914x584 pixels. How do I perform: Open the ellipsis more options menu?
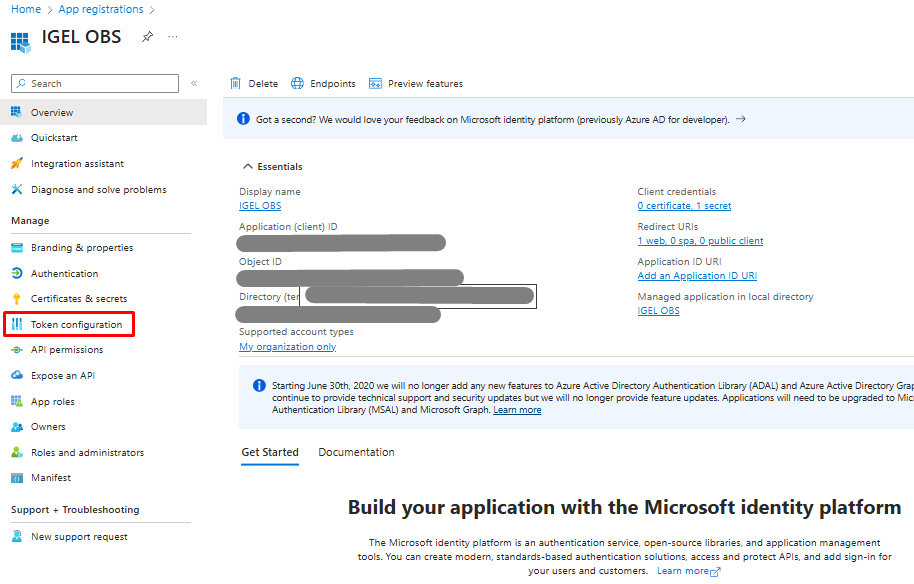click(173, 37)
